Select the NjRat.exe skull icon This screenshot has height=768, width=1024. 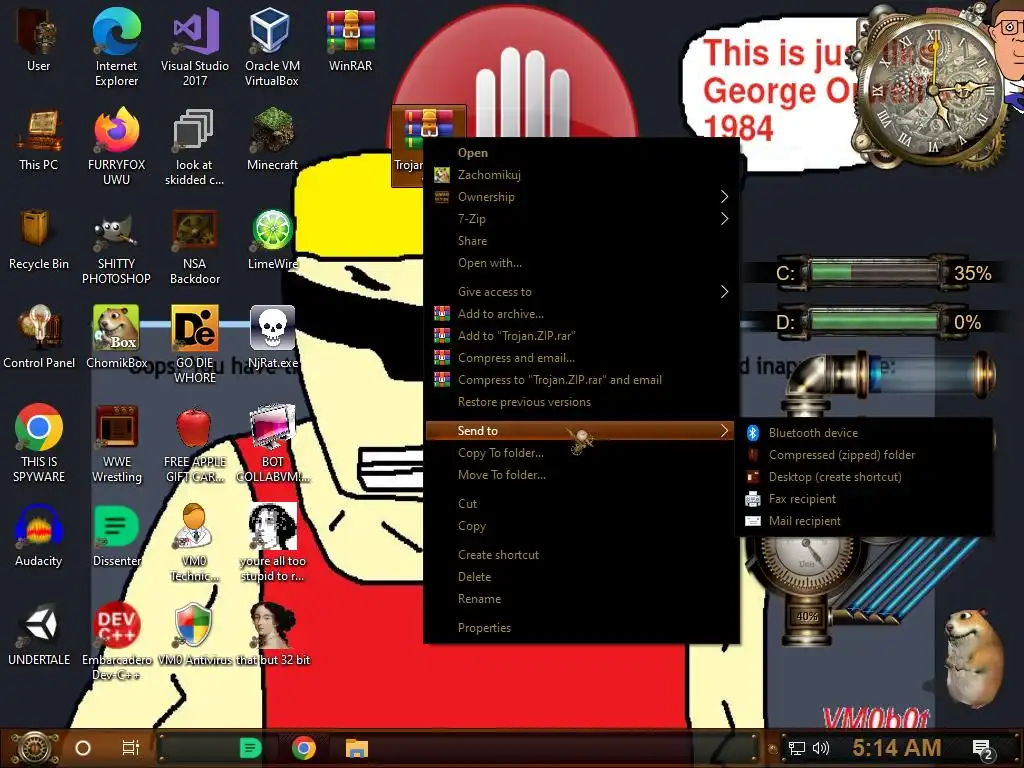[x=272, y=338]
